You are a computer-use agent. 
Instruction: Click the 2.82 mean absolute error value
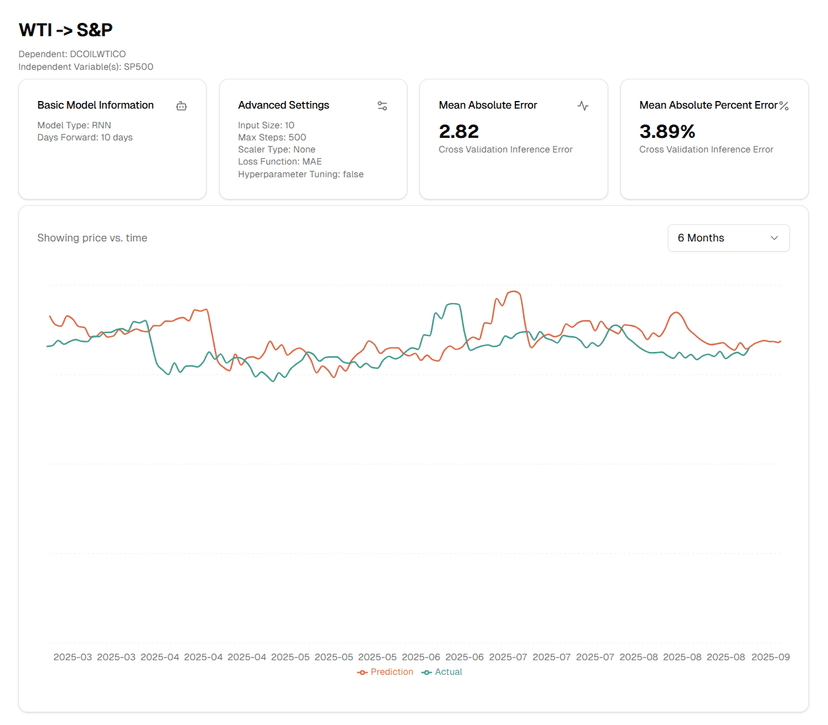[x=459, y=131]
